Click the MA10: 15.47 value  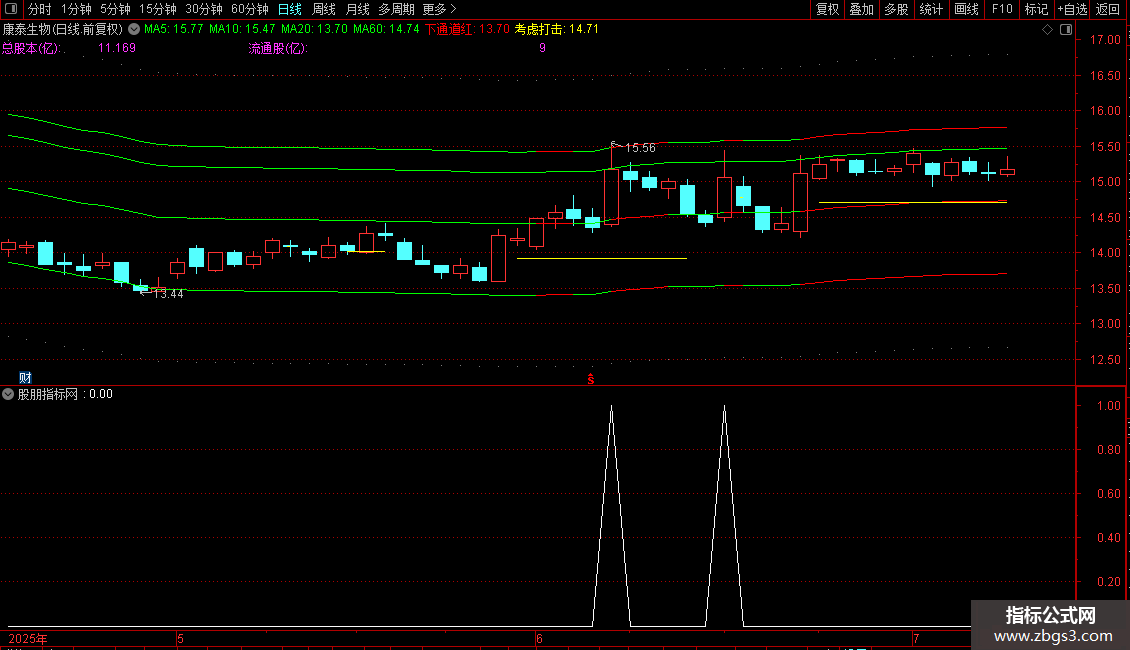tap(242, 29)
